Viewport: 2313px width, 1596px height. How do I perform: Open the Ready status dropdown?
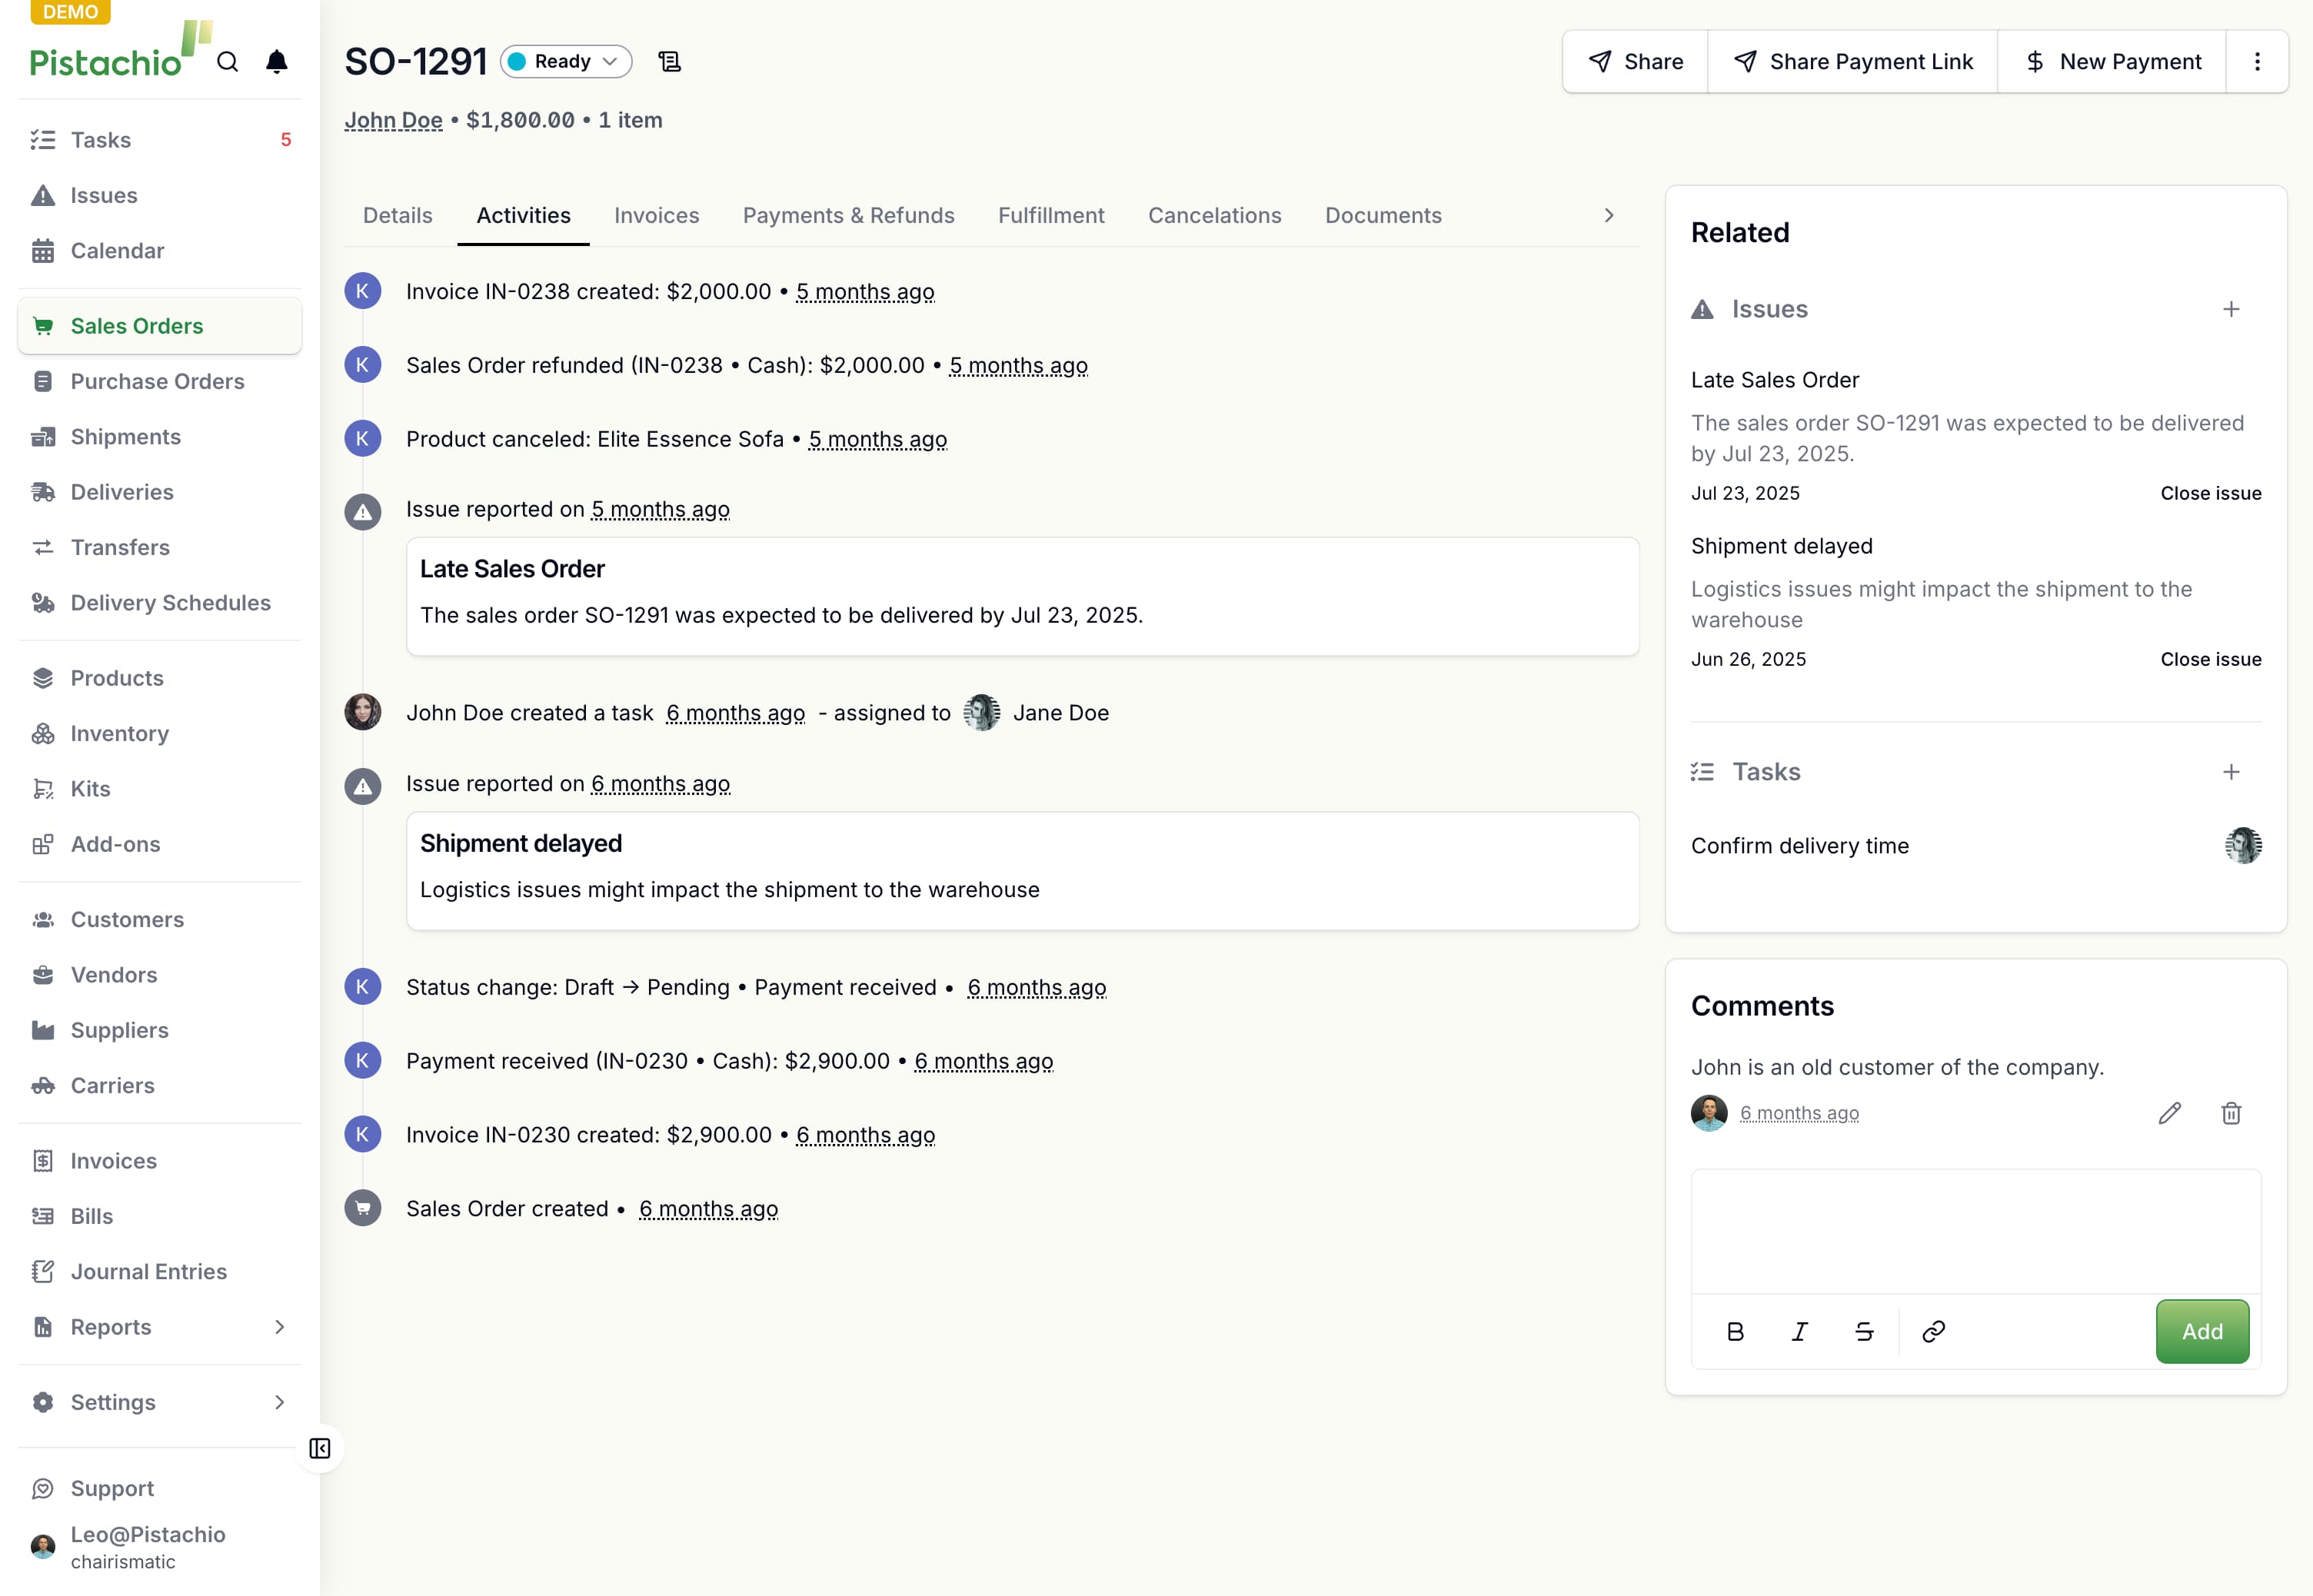coord(566,62)
